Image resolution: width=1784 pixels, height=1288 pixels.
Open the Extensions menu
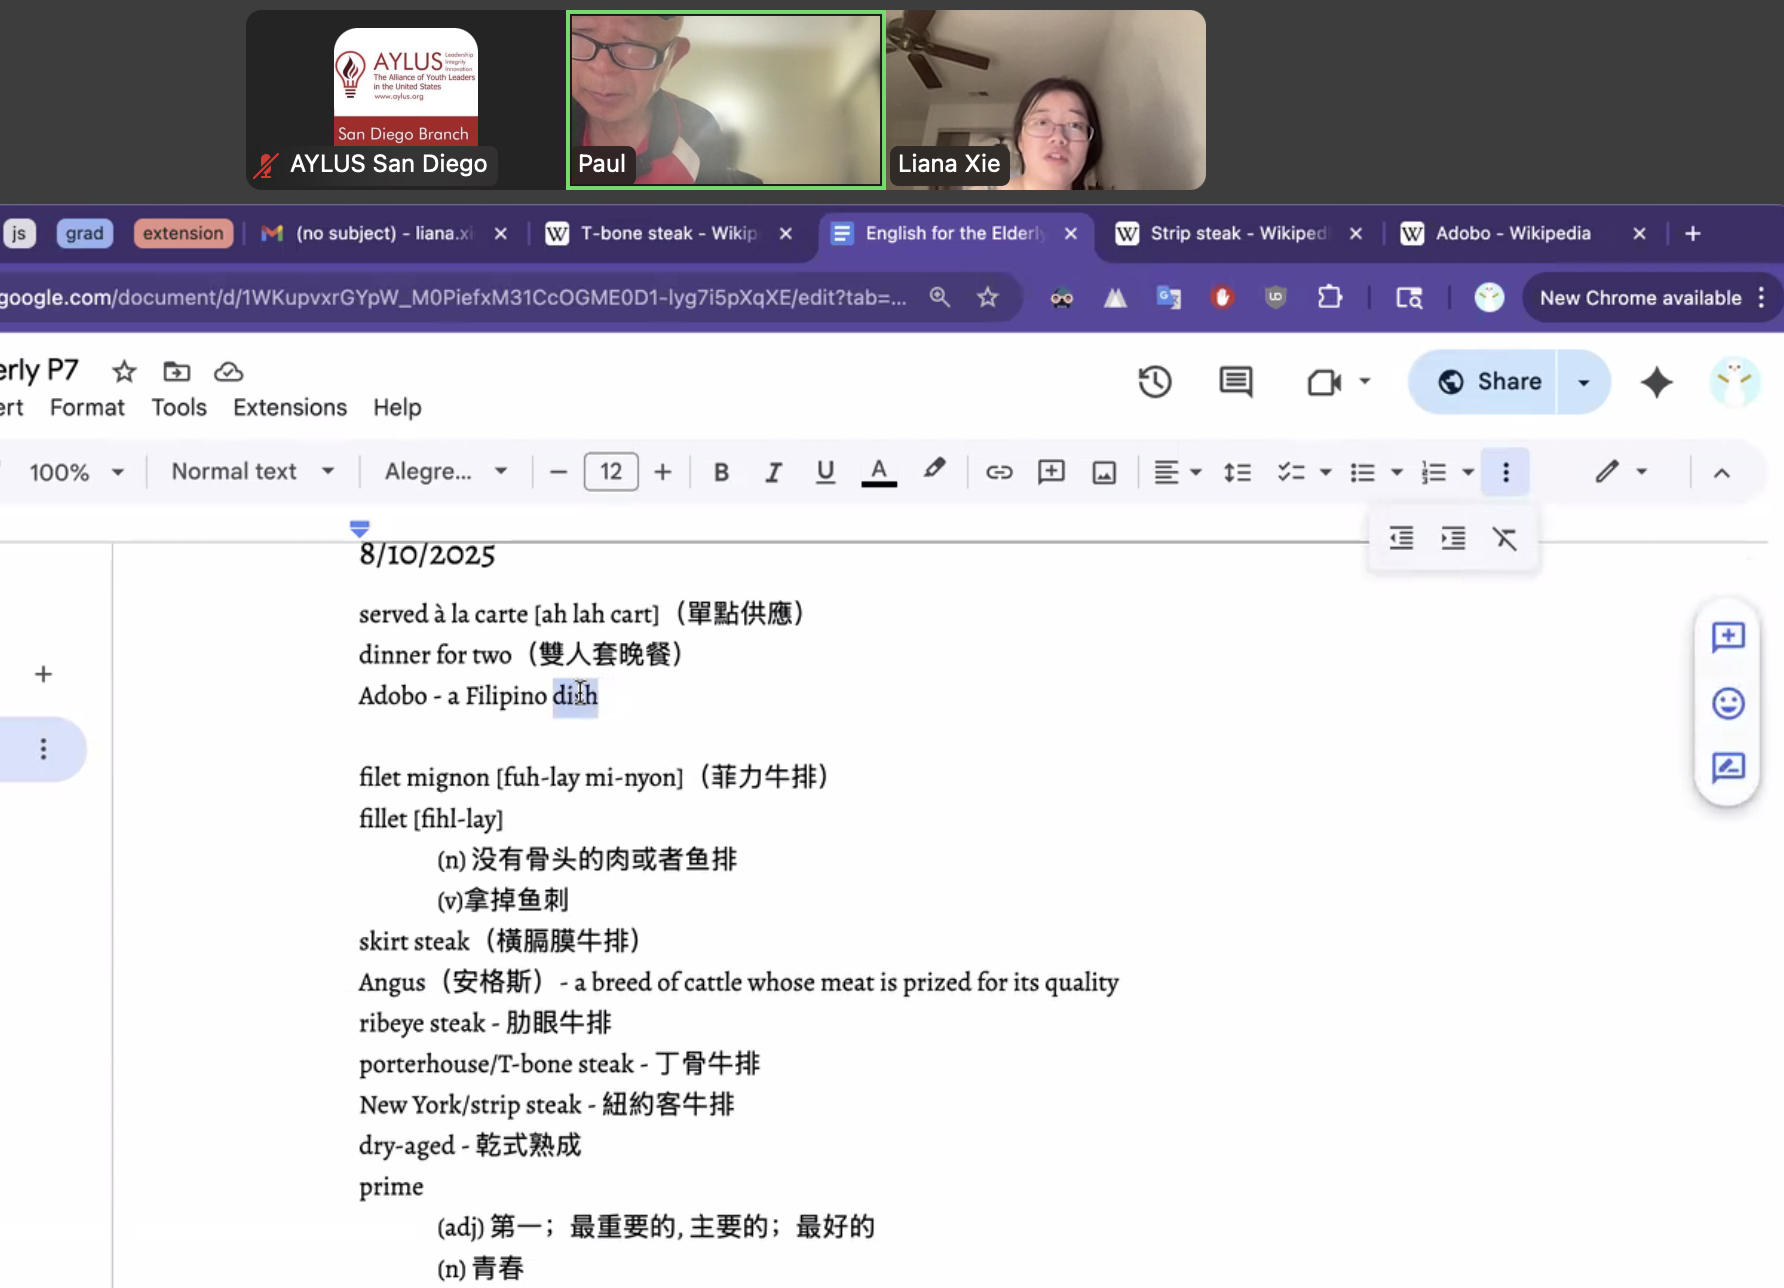point(290,407)
